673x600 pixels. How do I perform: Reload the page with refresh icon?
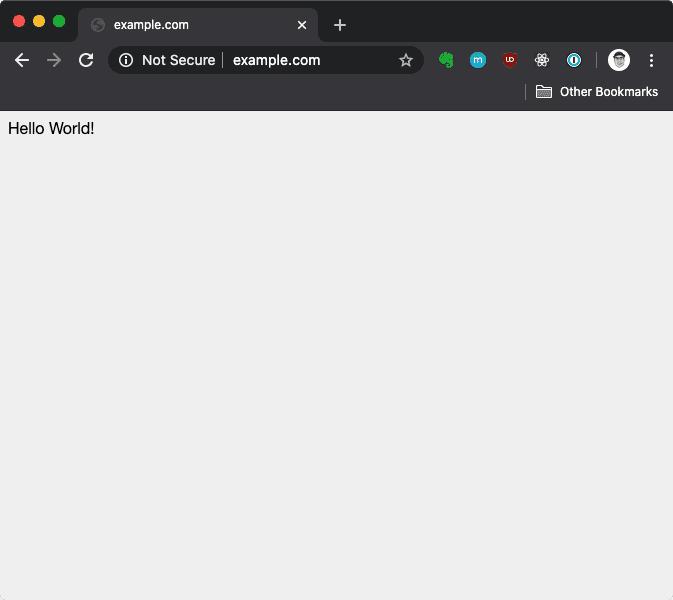(x=86, y=60)
